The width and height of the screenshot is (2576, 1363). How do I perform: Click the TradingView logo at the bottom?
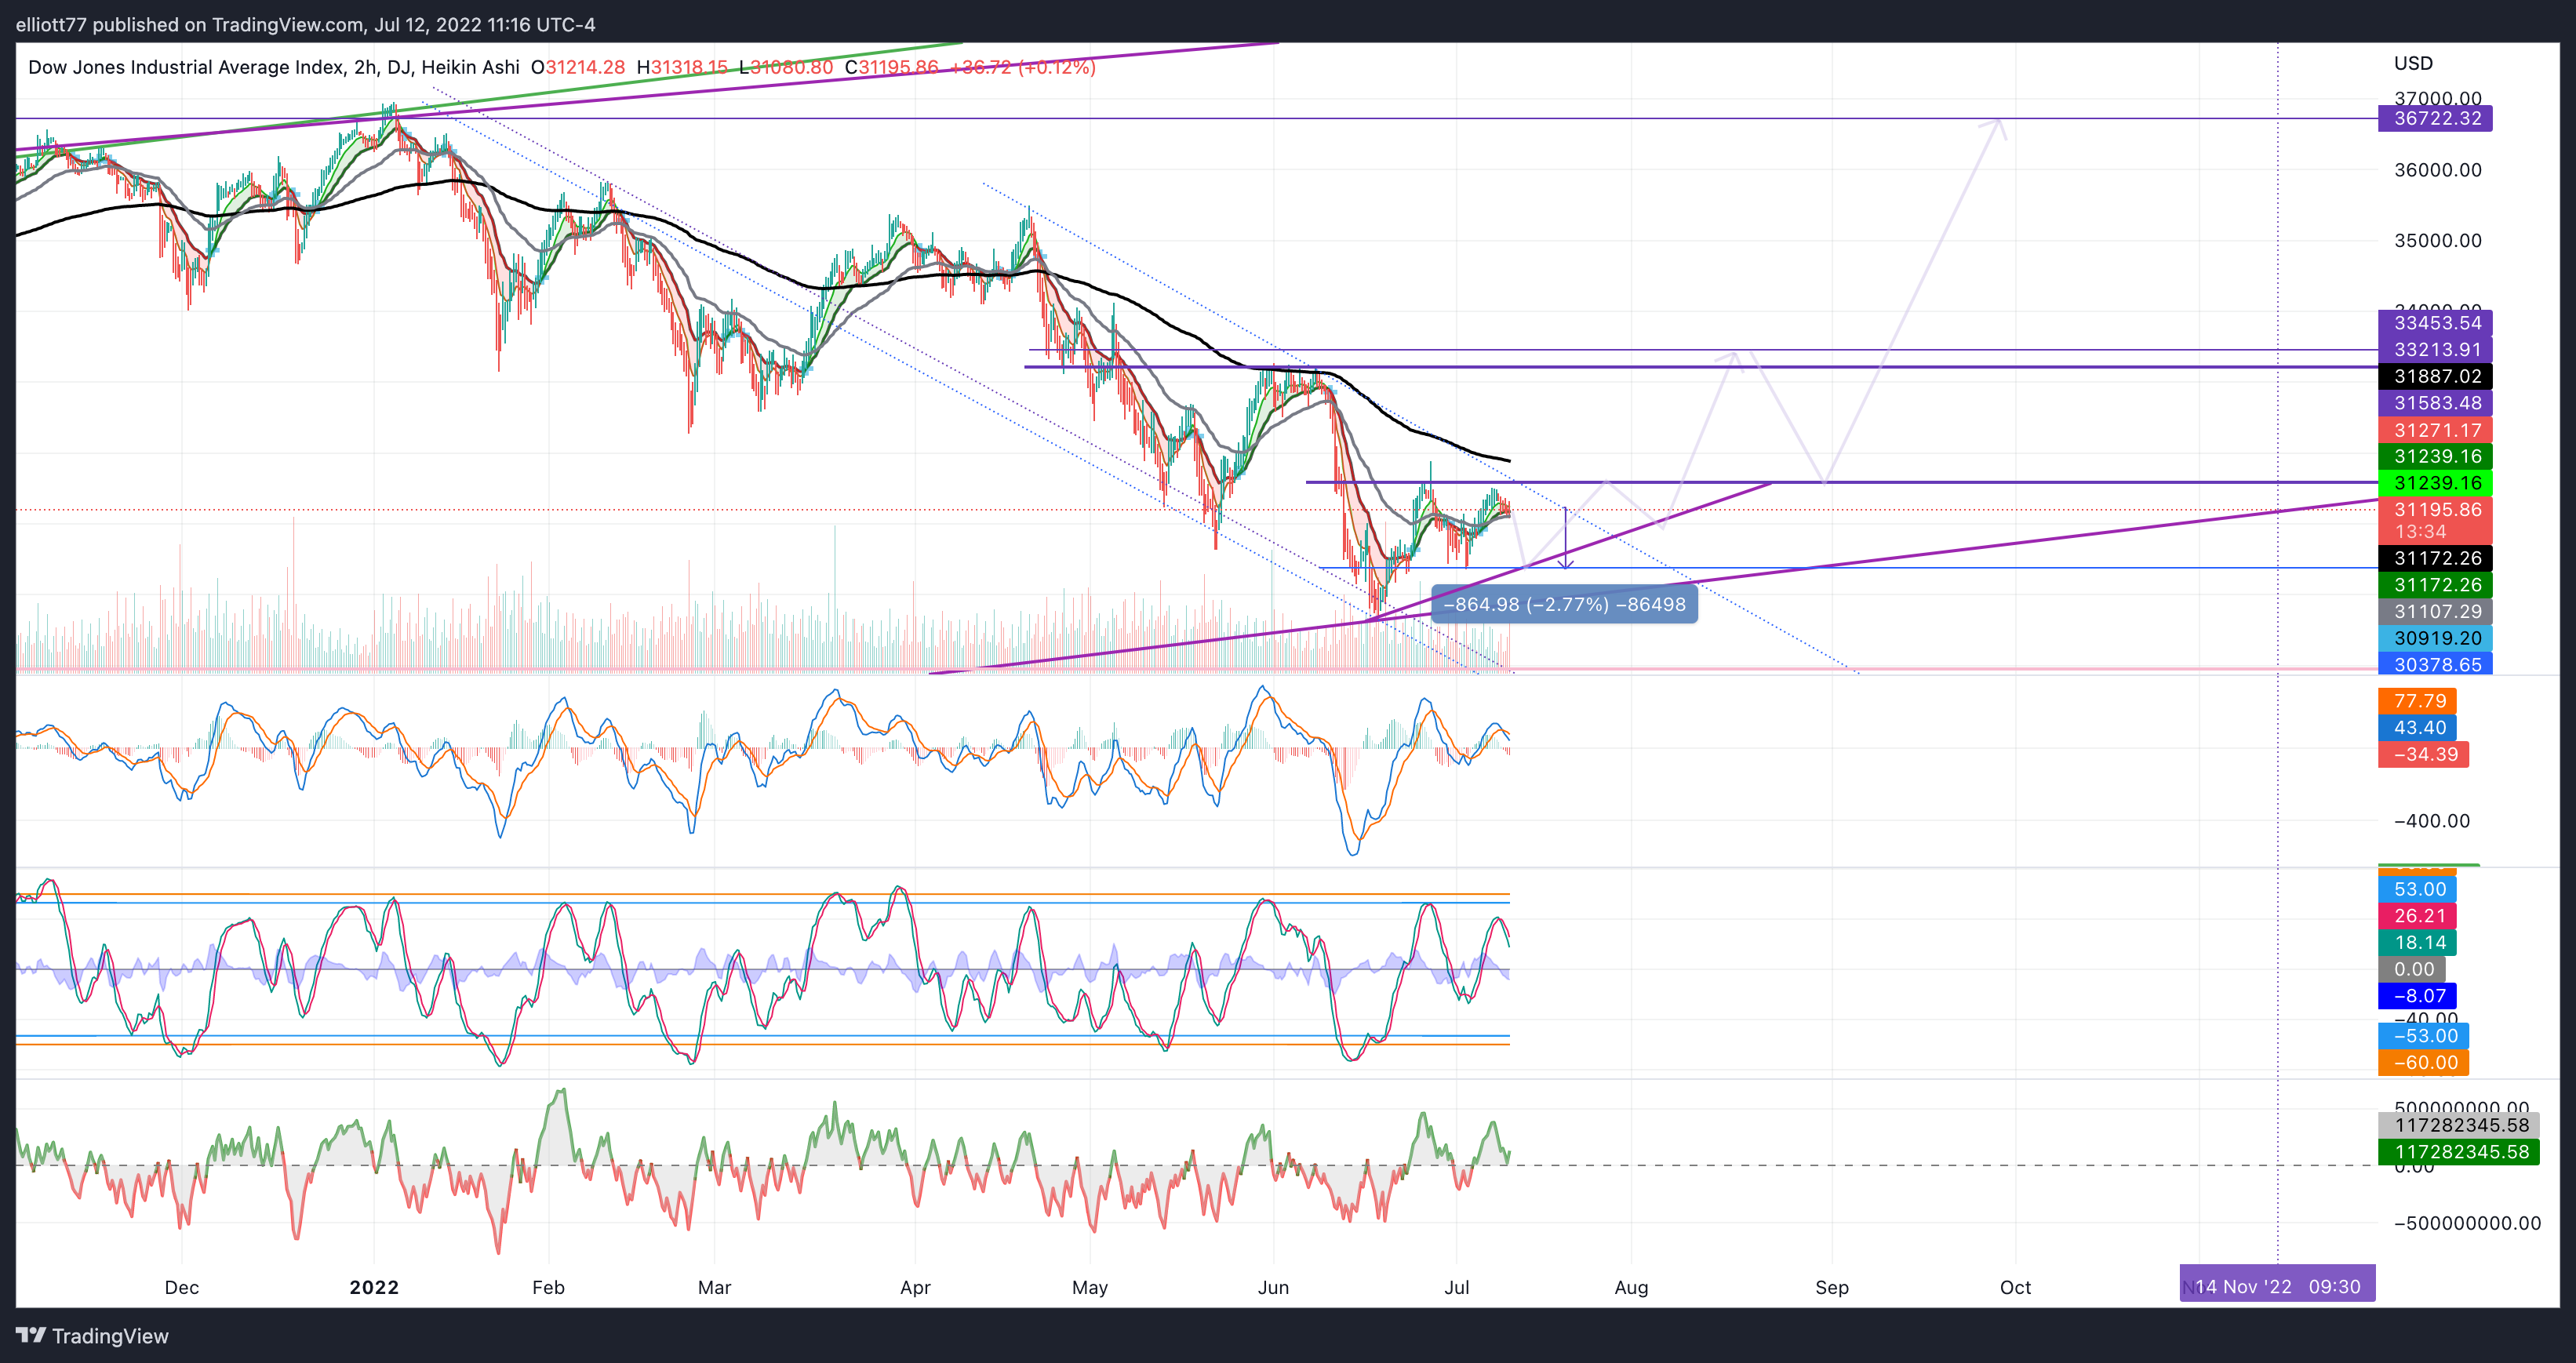92,1336
